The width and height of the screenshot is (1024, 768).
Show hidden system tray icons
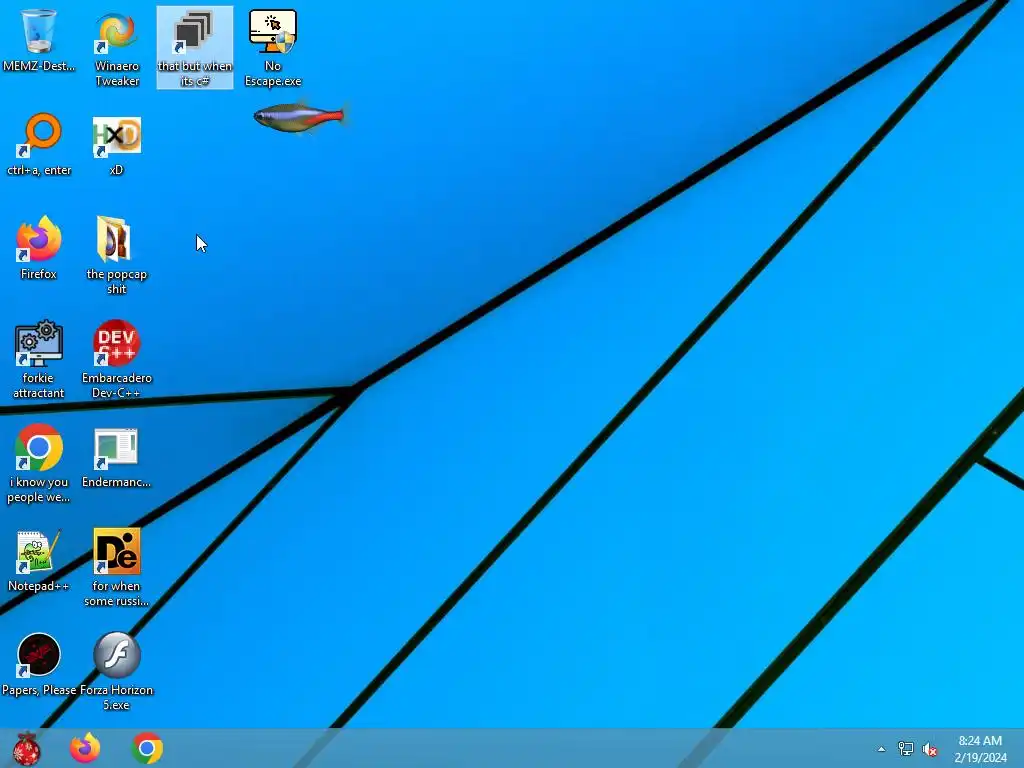tap(882, 749)
